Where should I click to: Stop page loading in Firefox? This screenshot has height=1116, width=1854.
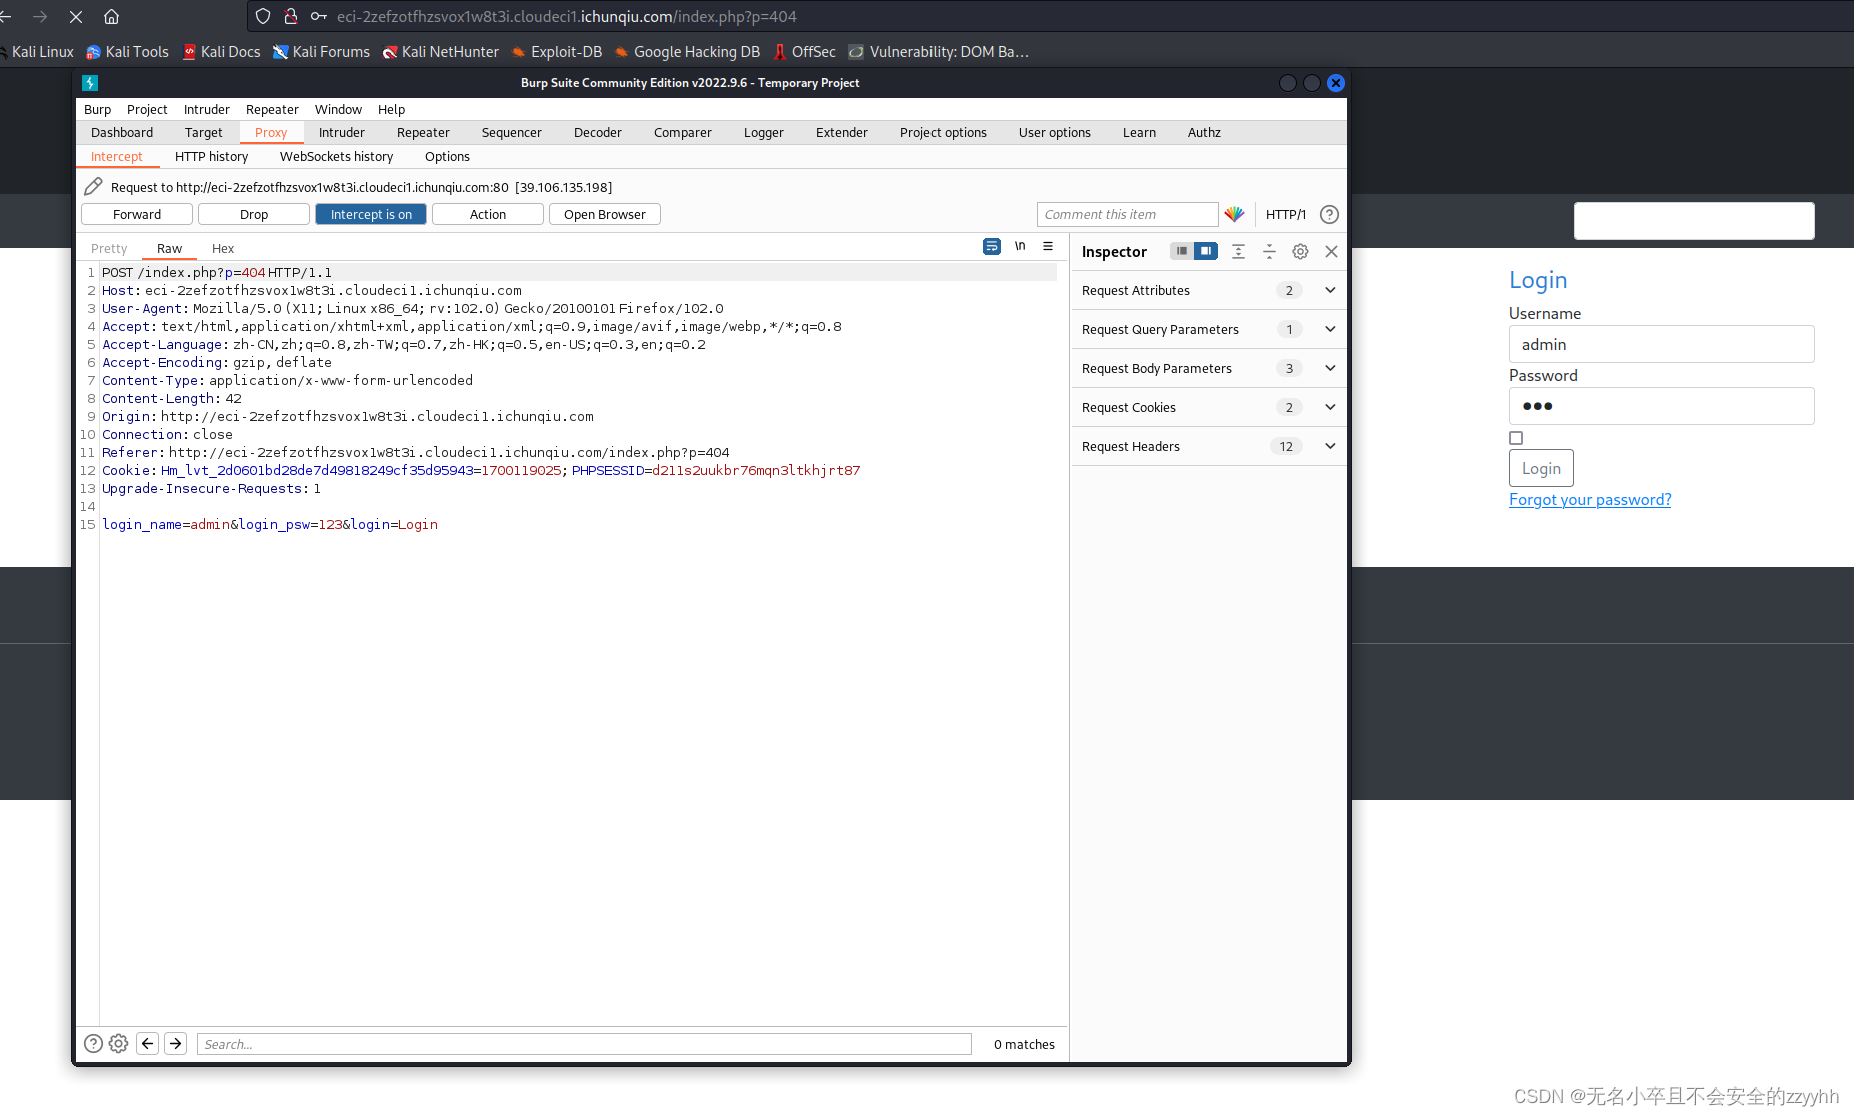coord(76,16)
